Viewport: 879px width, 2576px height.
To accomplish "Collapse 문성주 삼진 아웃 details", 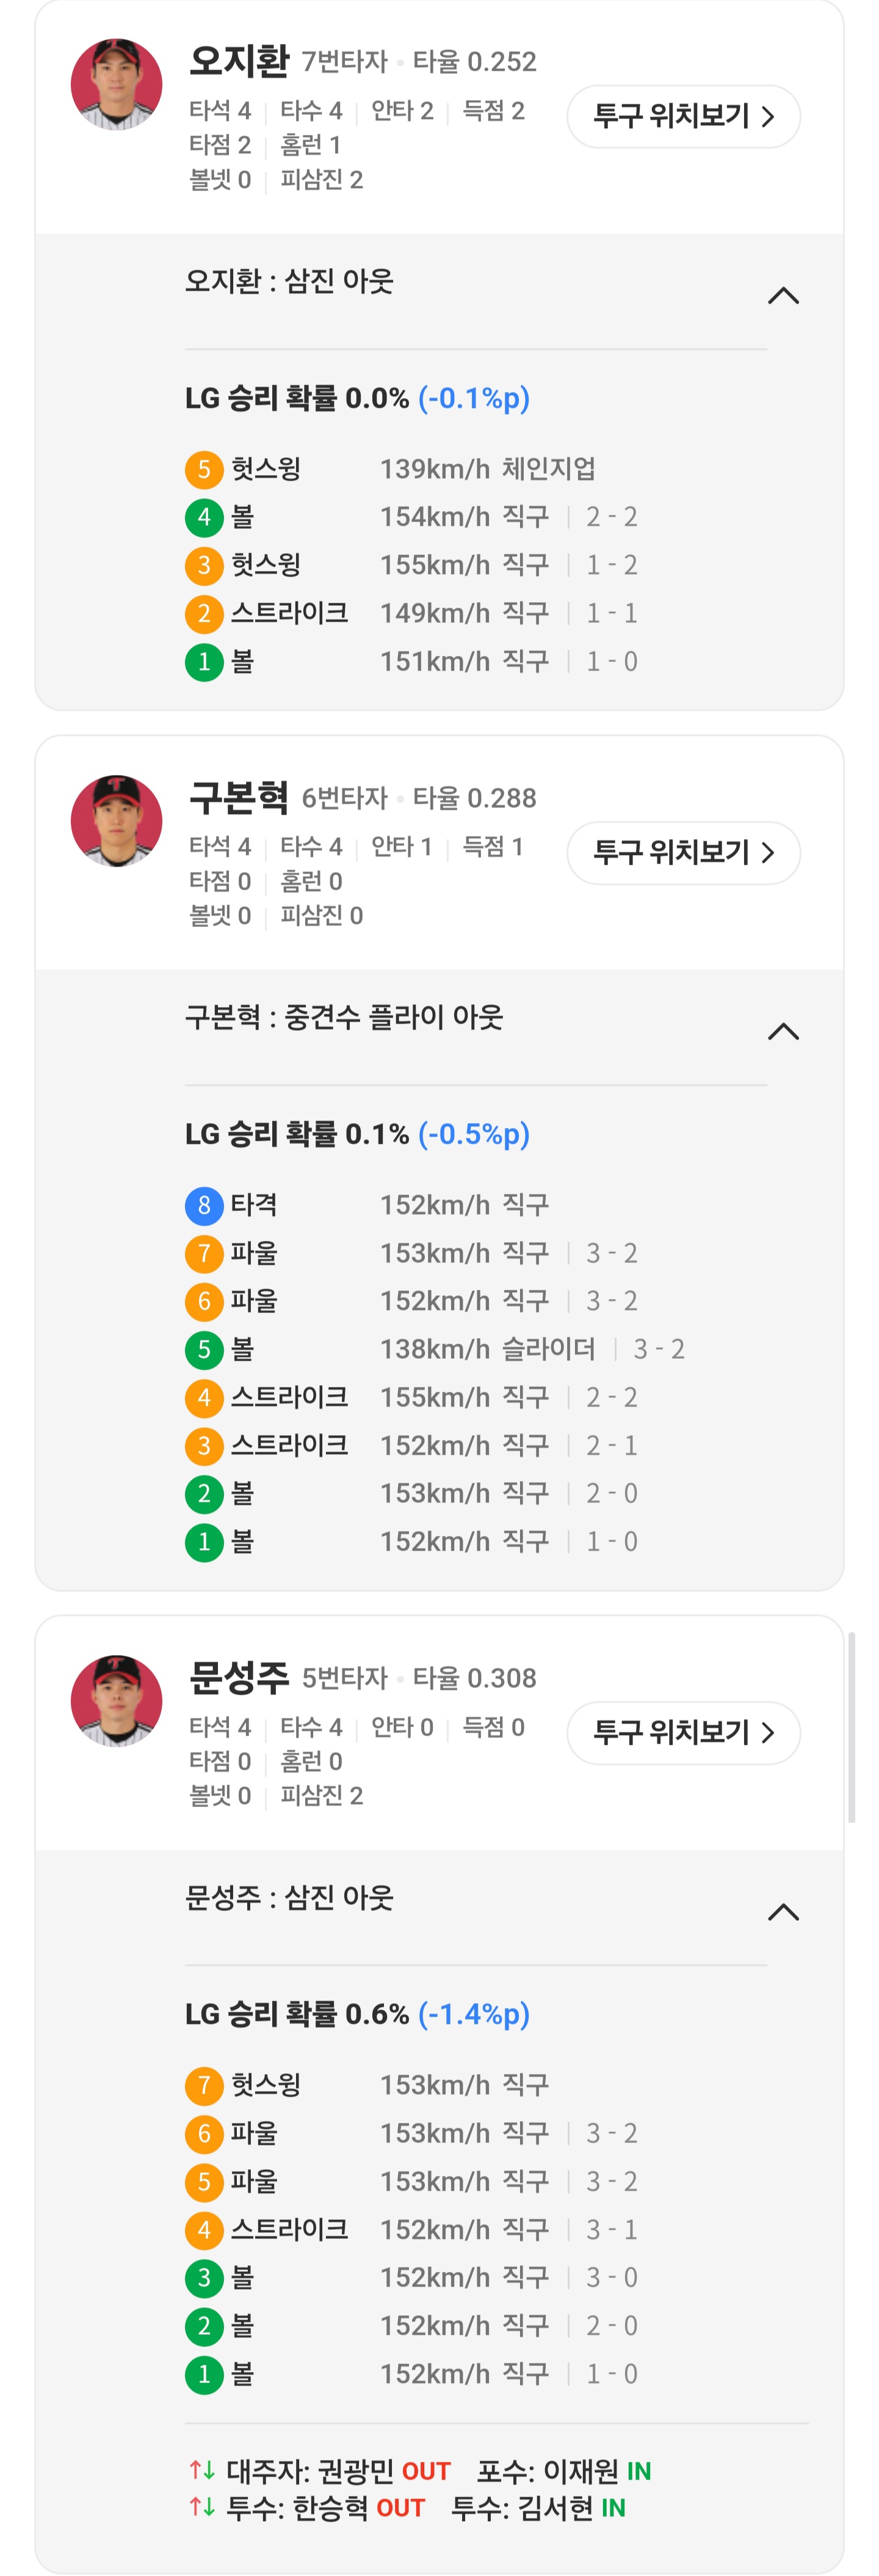I will [x=783, y=1912].
